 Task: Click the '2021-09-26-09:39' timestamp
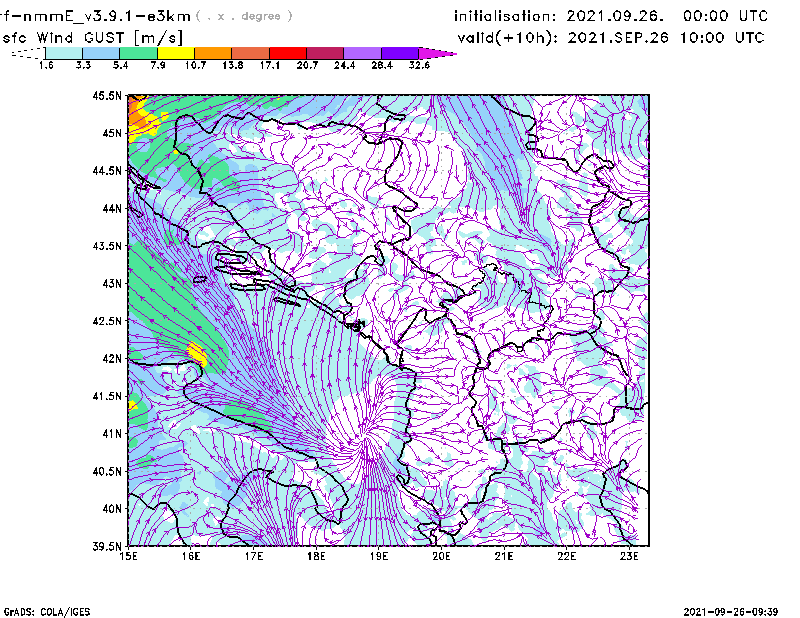pos(731,612)
